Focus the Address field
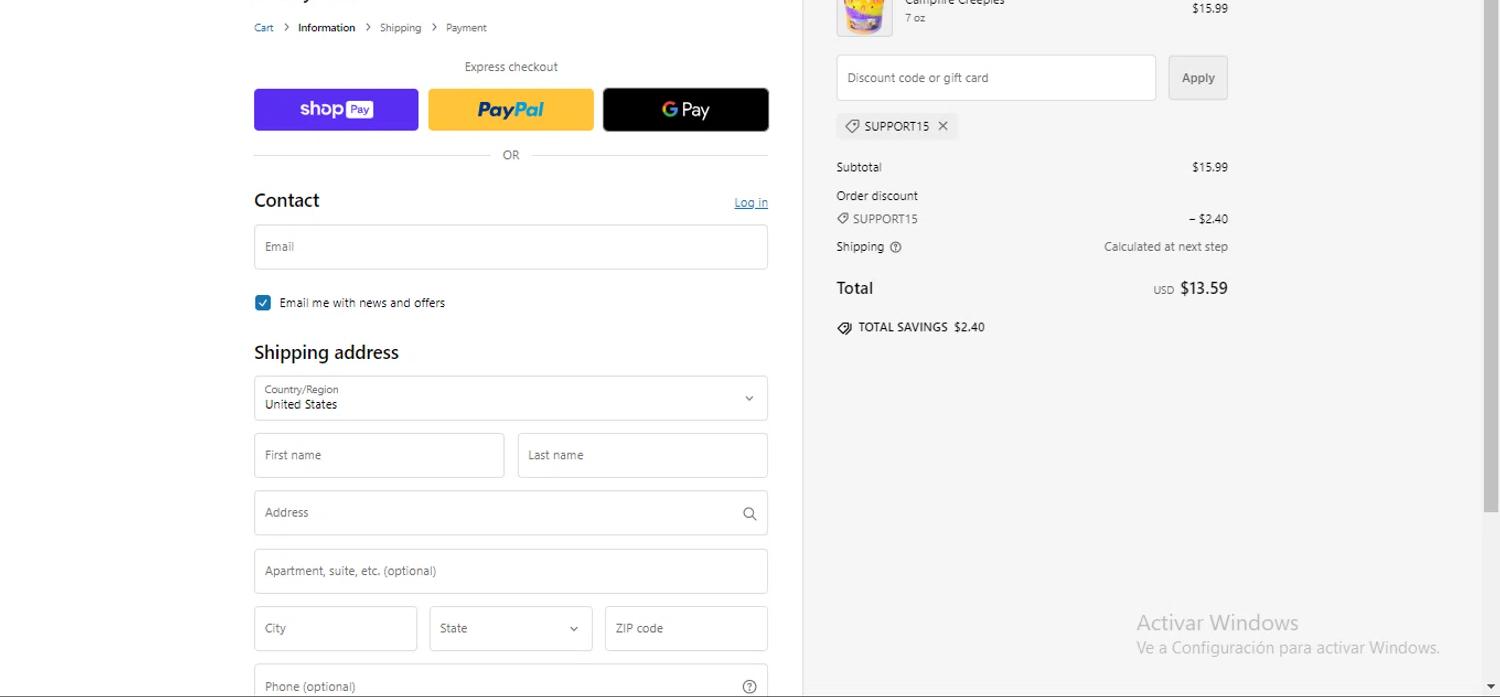The width and height of the screenshot is (1500, 697). (511, 513)
